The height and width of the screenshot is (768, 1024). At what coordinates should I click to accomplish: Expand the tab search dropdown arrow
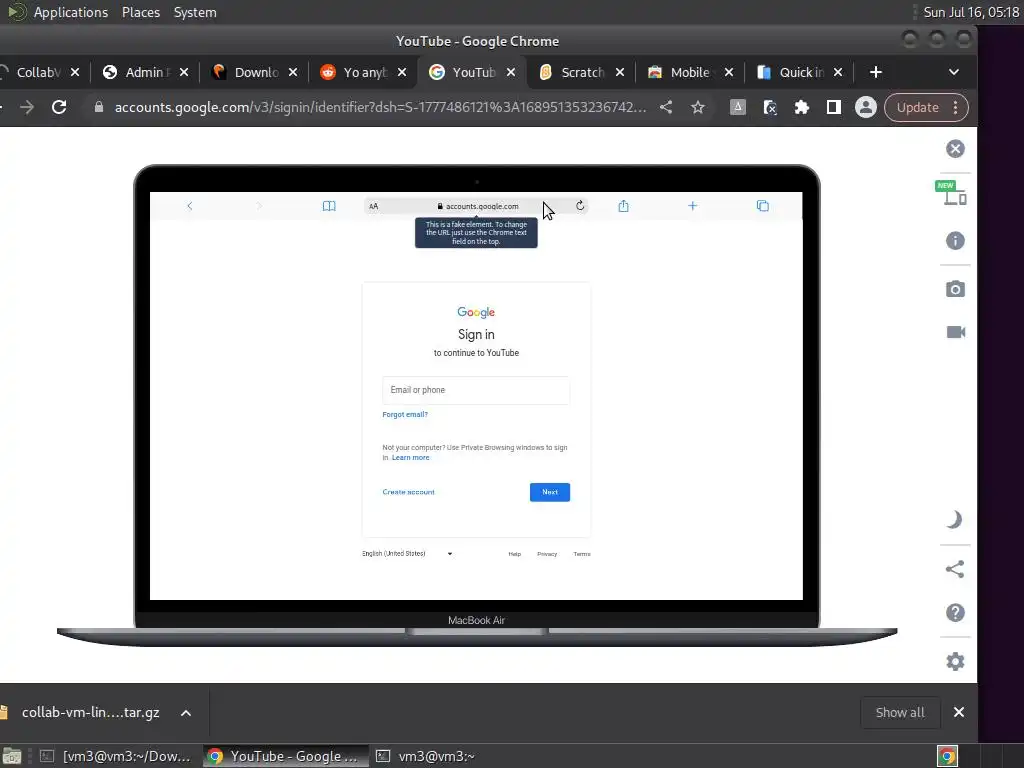point(953,72)
